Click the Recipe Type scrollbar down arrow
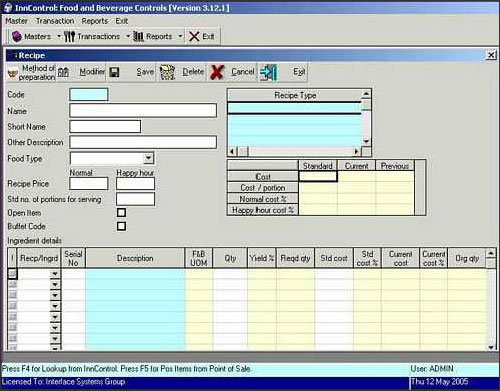 (366, 141)
